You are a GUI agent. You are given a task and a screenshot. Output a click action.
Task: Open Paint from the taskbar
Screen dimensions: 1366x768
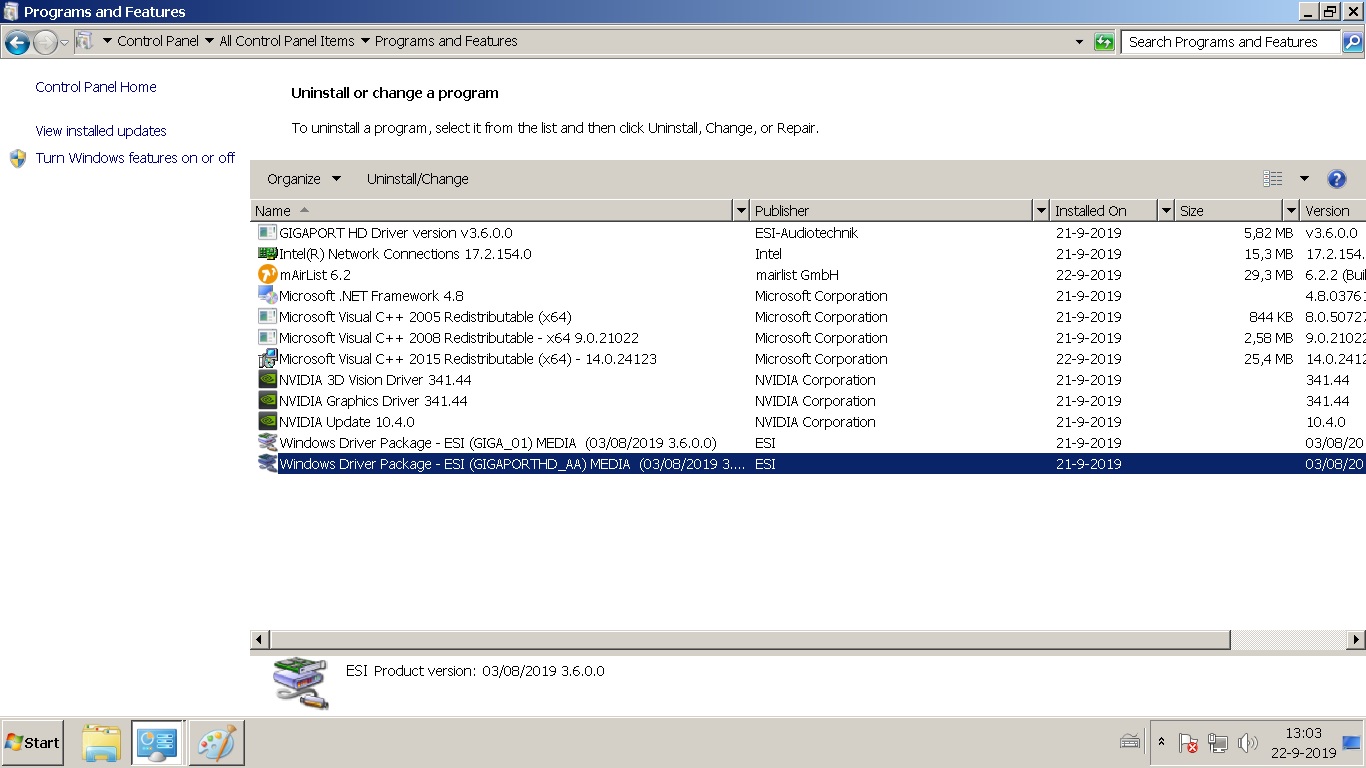point(216,743)
